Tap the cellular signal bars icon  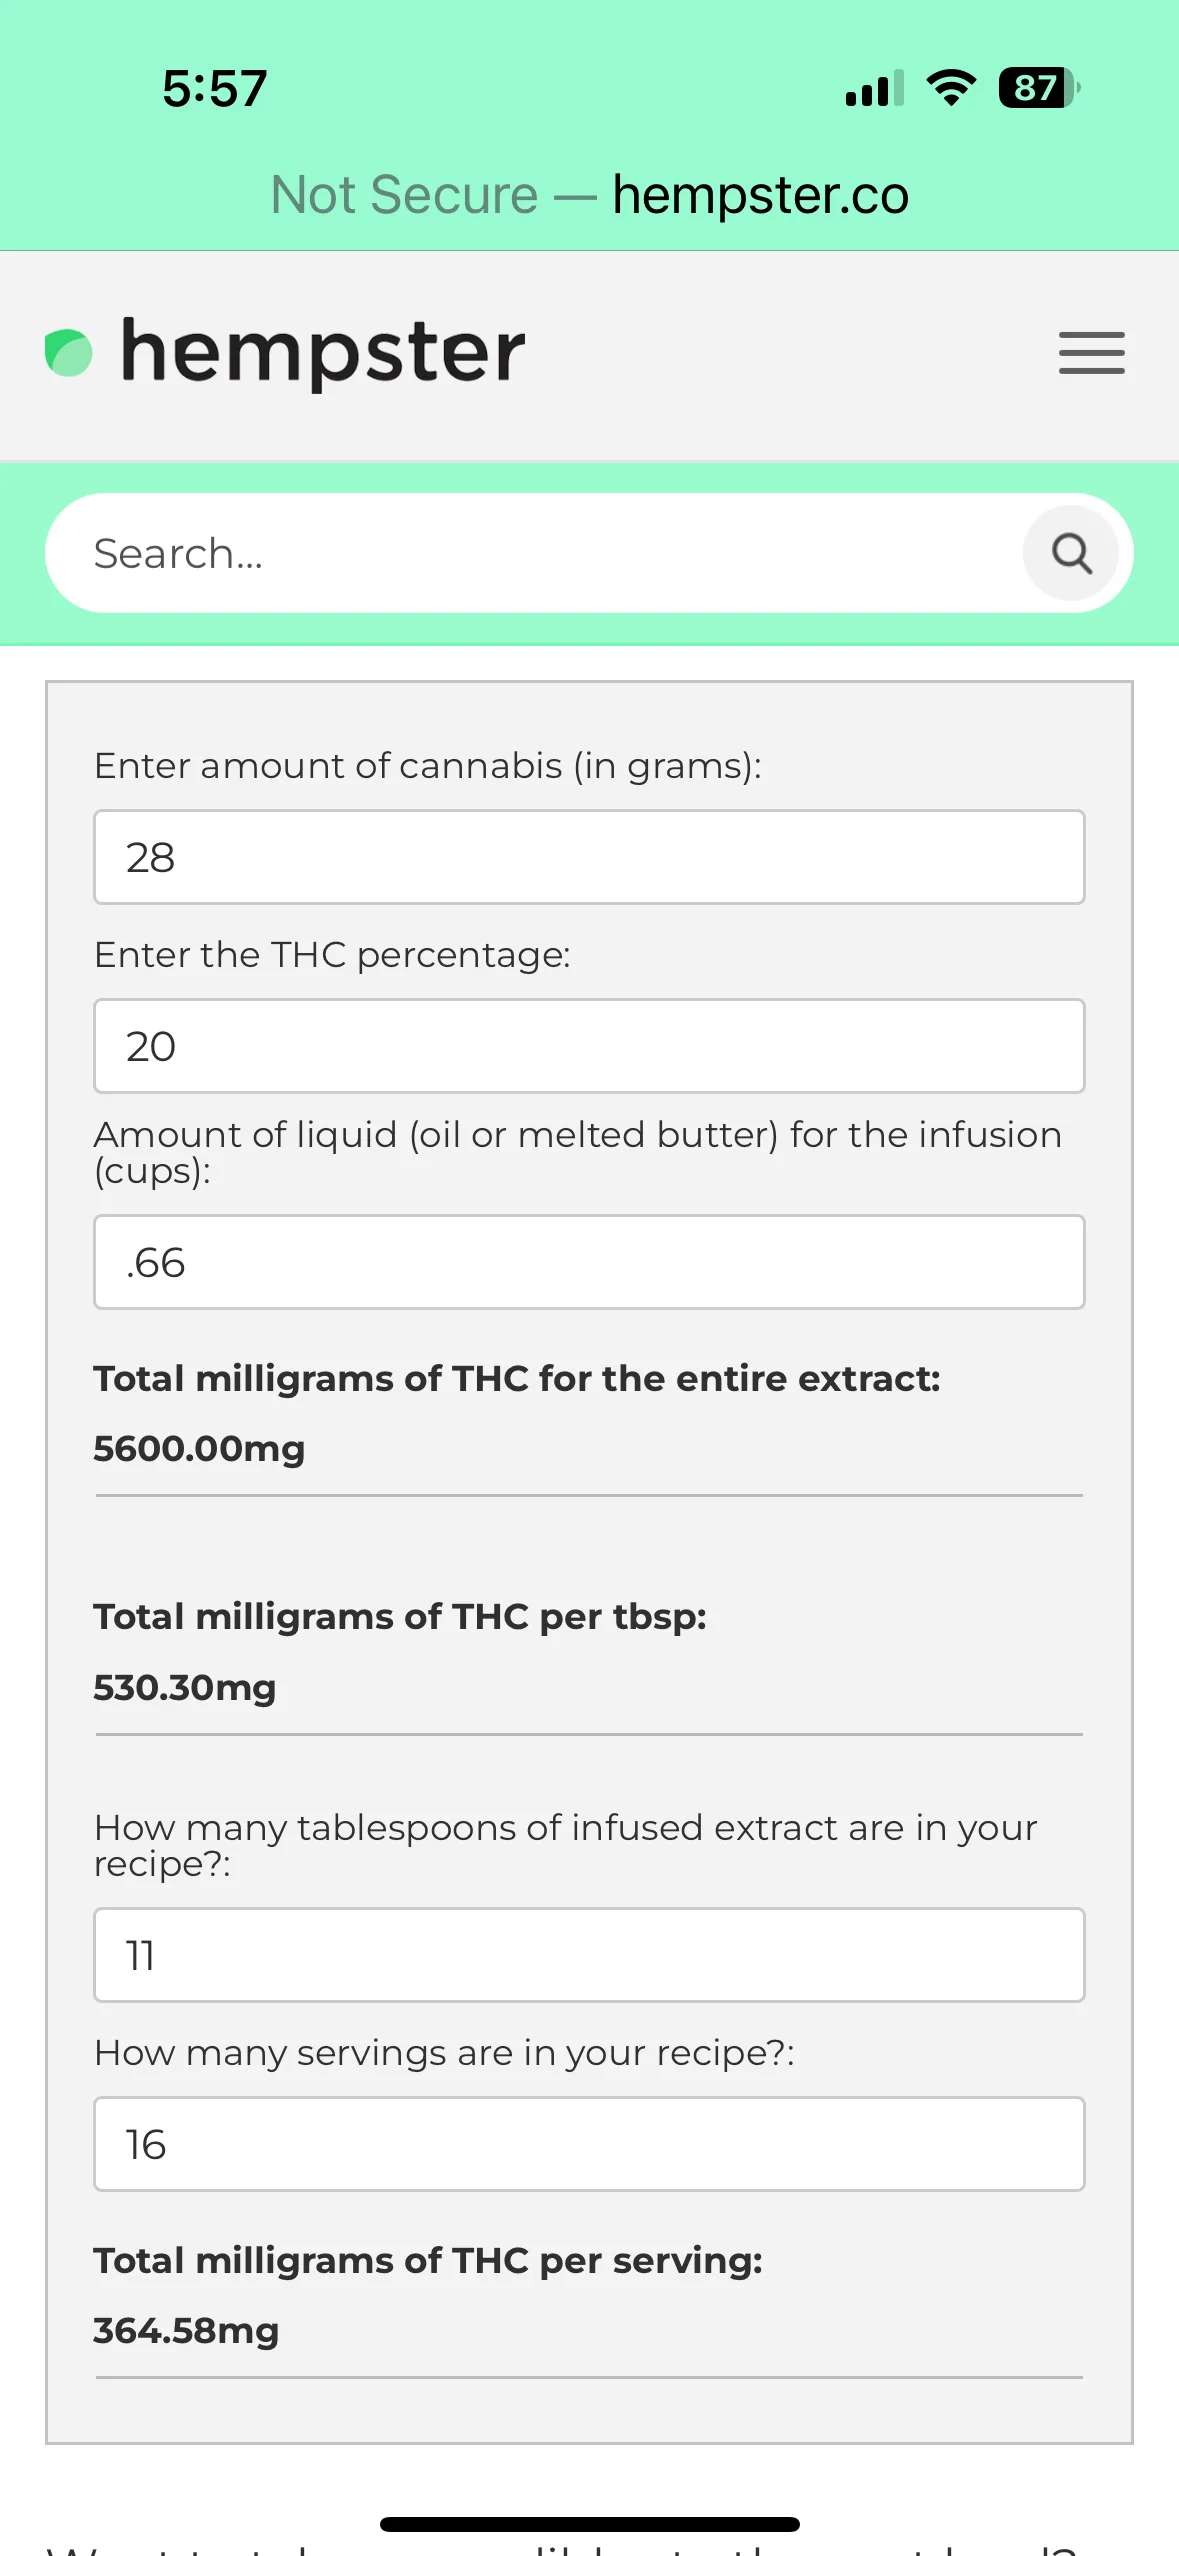(874, 88)
